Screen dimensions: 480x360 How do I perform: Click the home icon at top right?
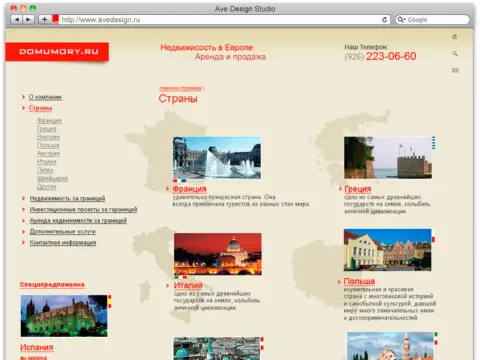tap(454, 37)
